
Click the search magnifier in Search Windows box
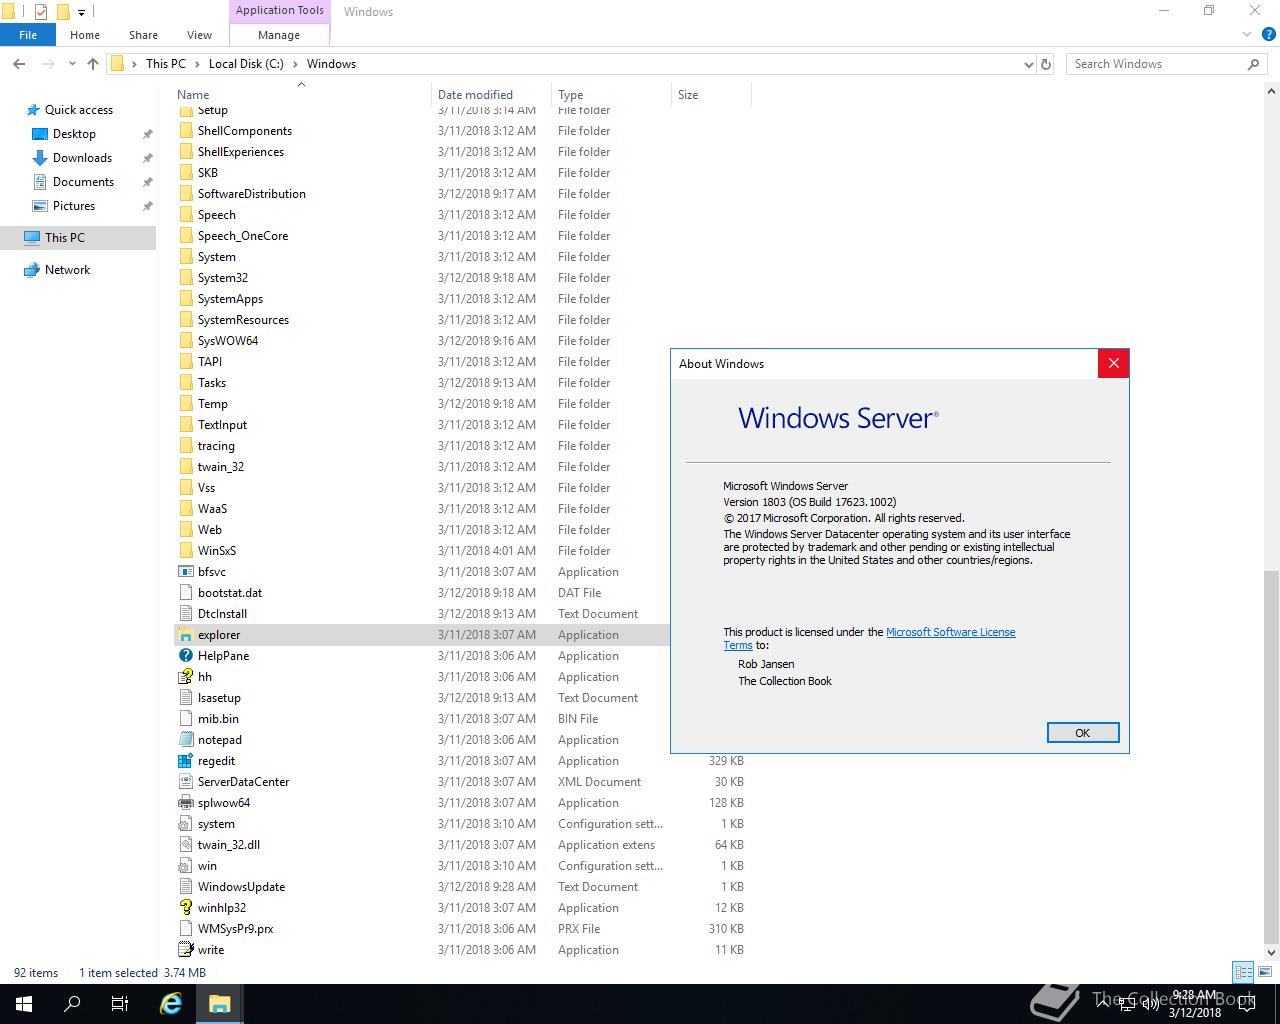pos(1253,64)
